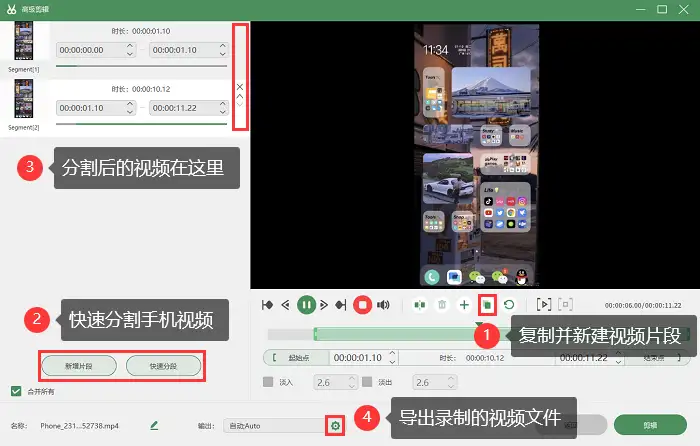Click the 00:00:06.00/00:00:11.22 time readout

643,305
